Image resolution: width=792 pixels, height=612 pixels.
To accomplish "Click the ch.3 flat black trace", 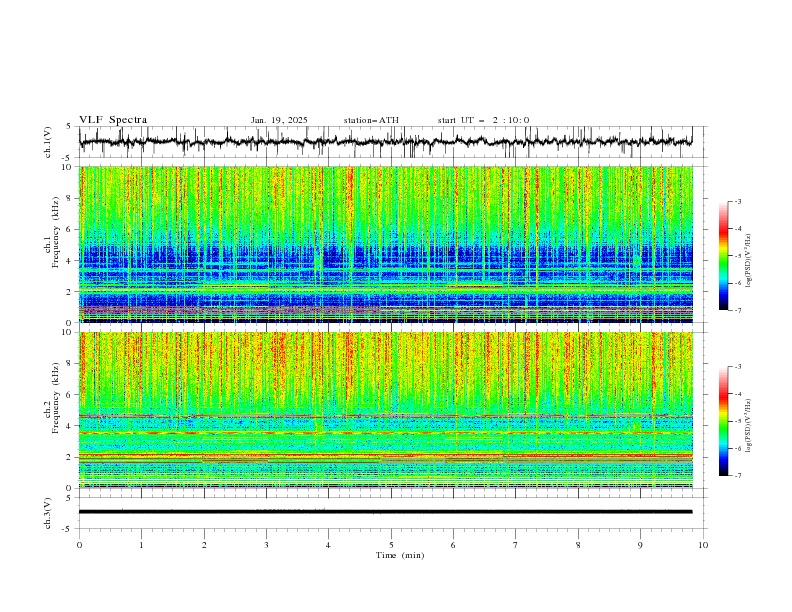I will [x=385, y=512].
